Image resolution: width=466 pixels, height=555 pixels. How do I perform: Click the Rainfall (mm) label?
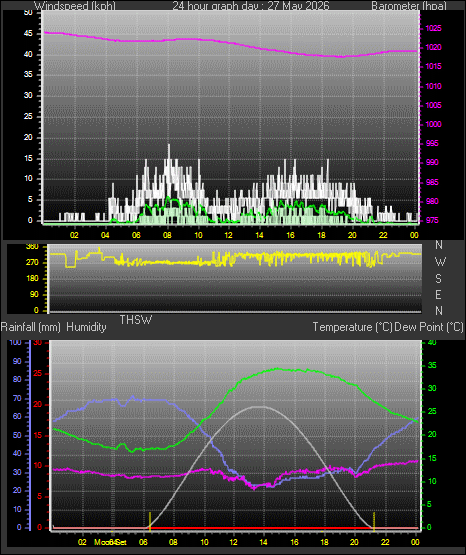pyautogui.click(x=30, y=327)
